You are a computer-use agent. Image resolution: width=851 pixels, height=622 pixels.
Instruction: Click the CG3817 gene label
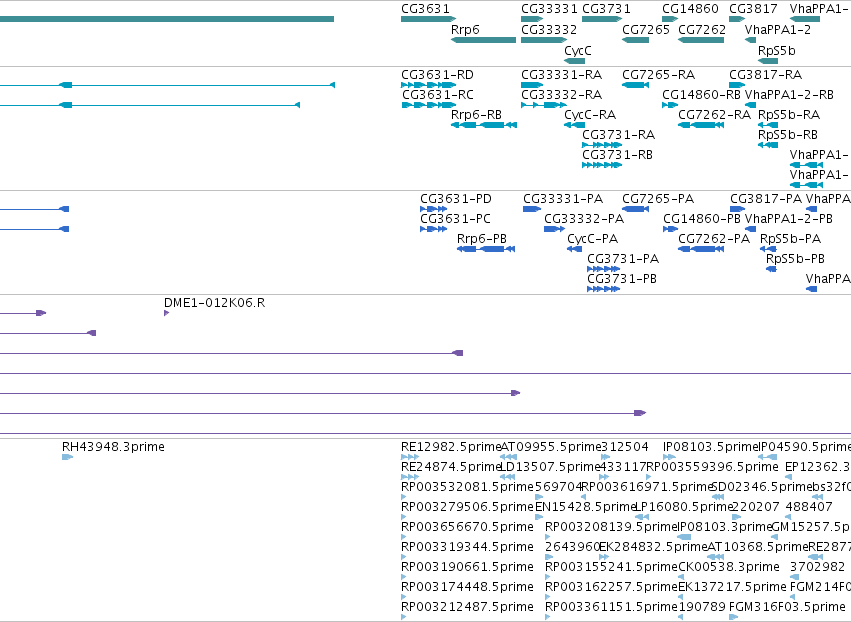coord(753,9)
